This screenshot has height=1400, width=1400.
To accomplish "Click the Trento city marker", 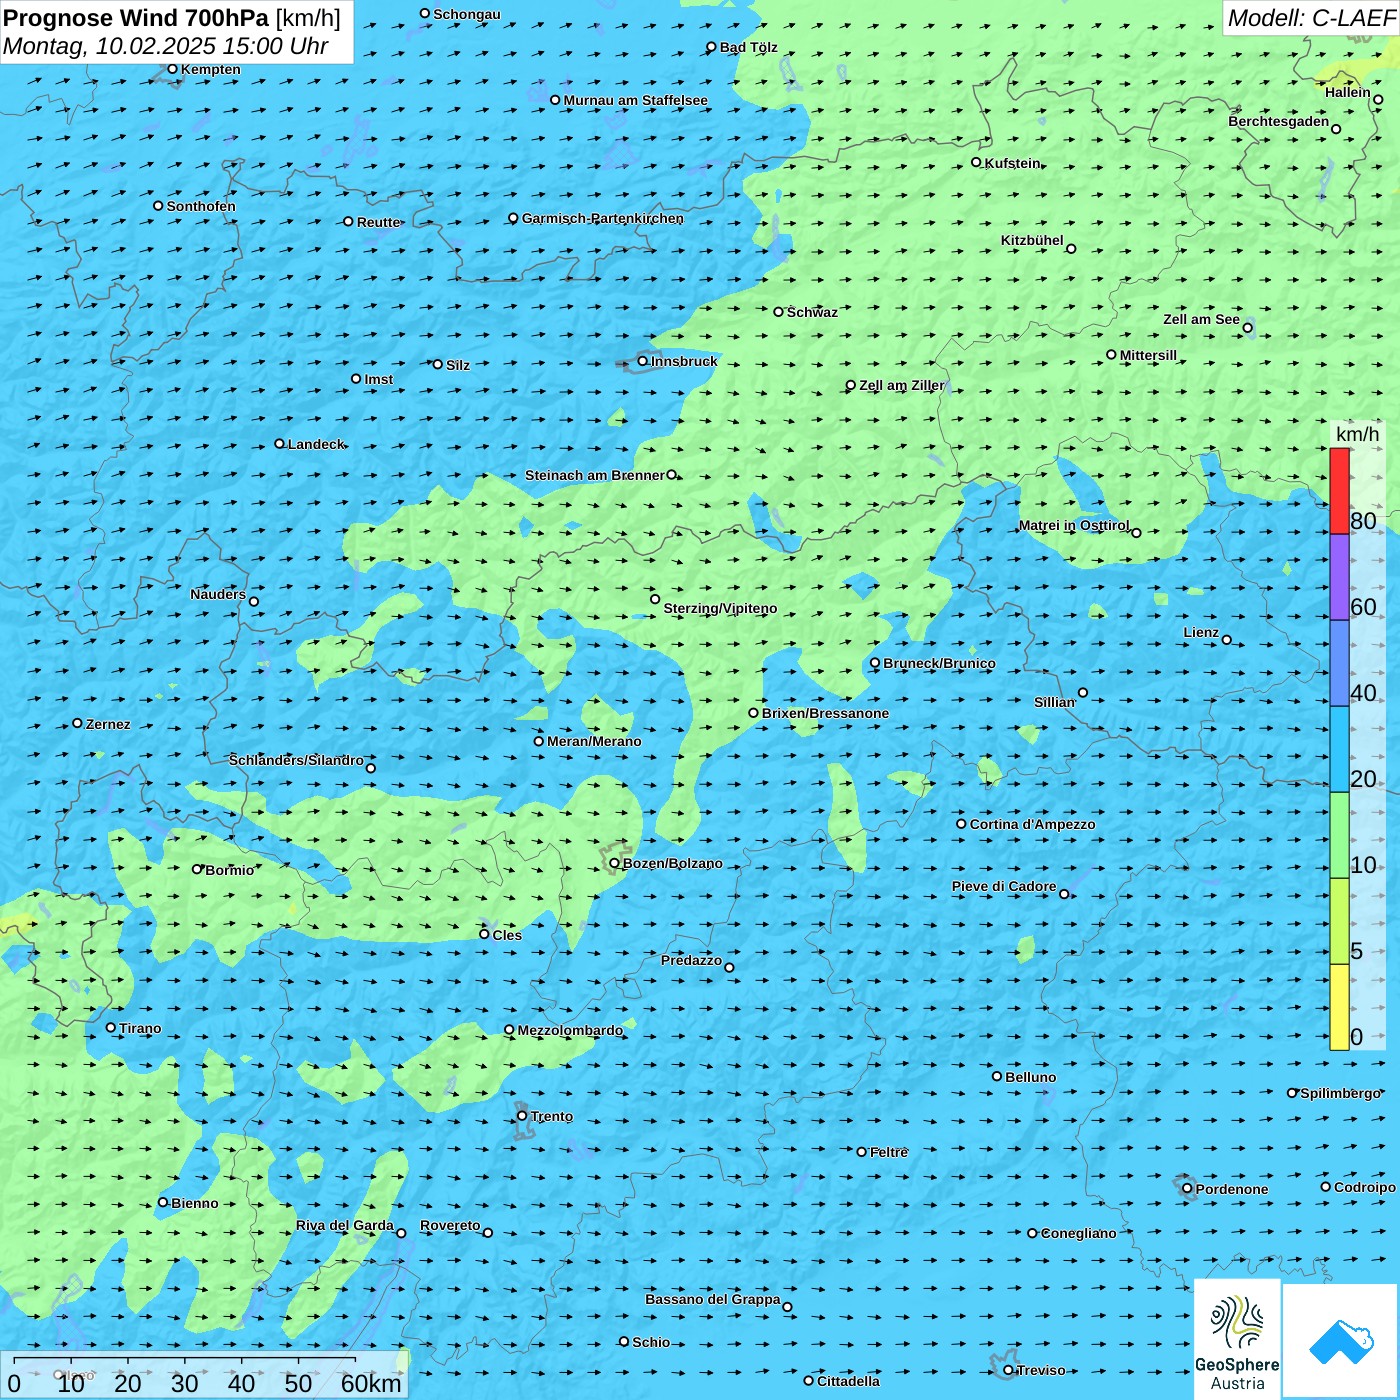I will (522, 1116).
